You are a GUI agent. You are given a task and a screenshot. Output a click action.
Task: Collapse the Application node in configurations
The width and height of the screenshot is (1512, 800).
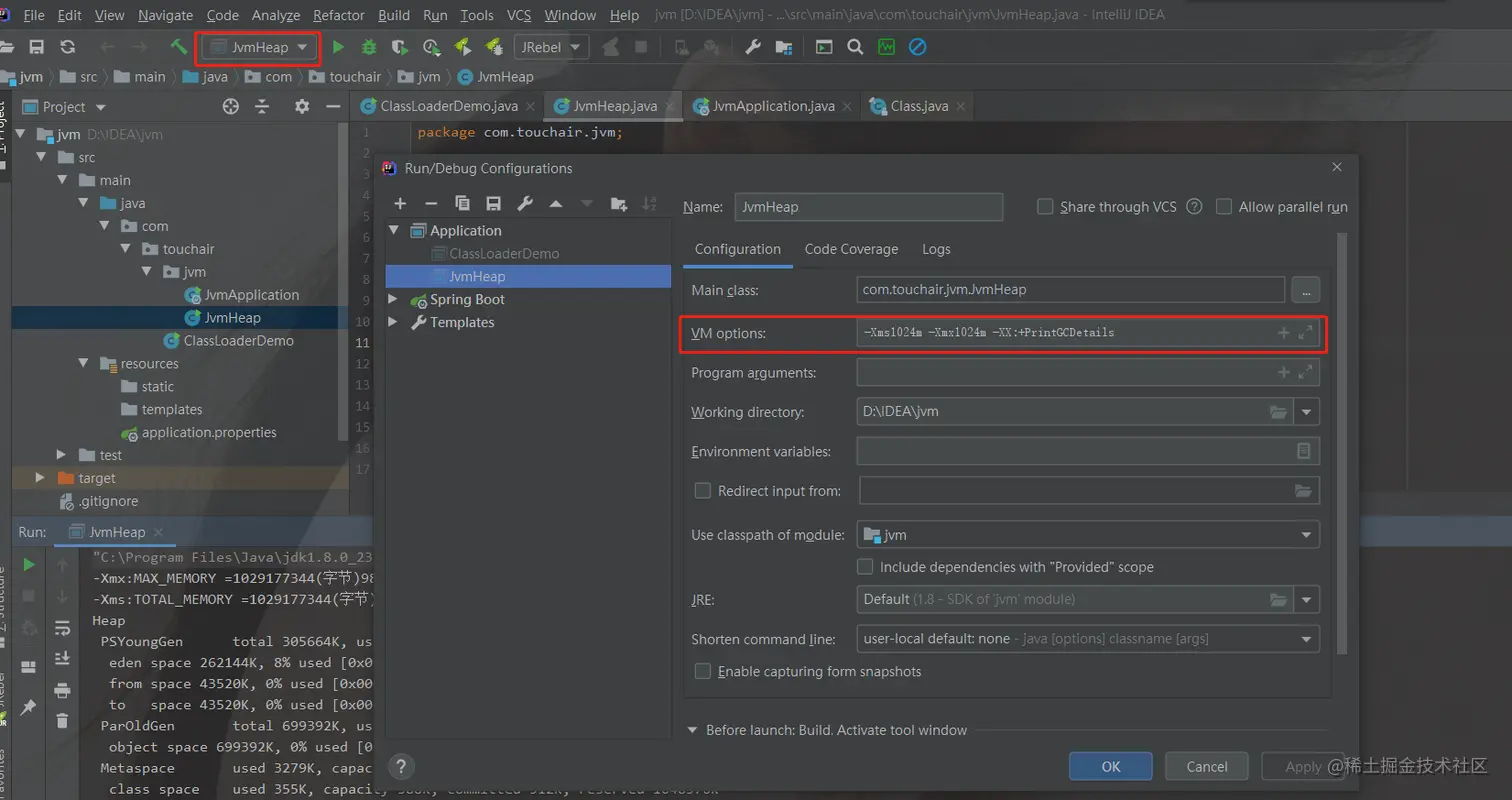(393, 231)
